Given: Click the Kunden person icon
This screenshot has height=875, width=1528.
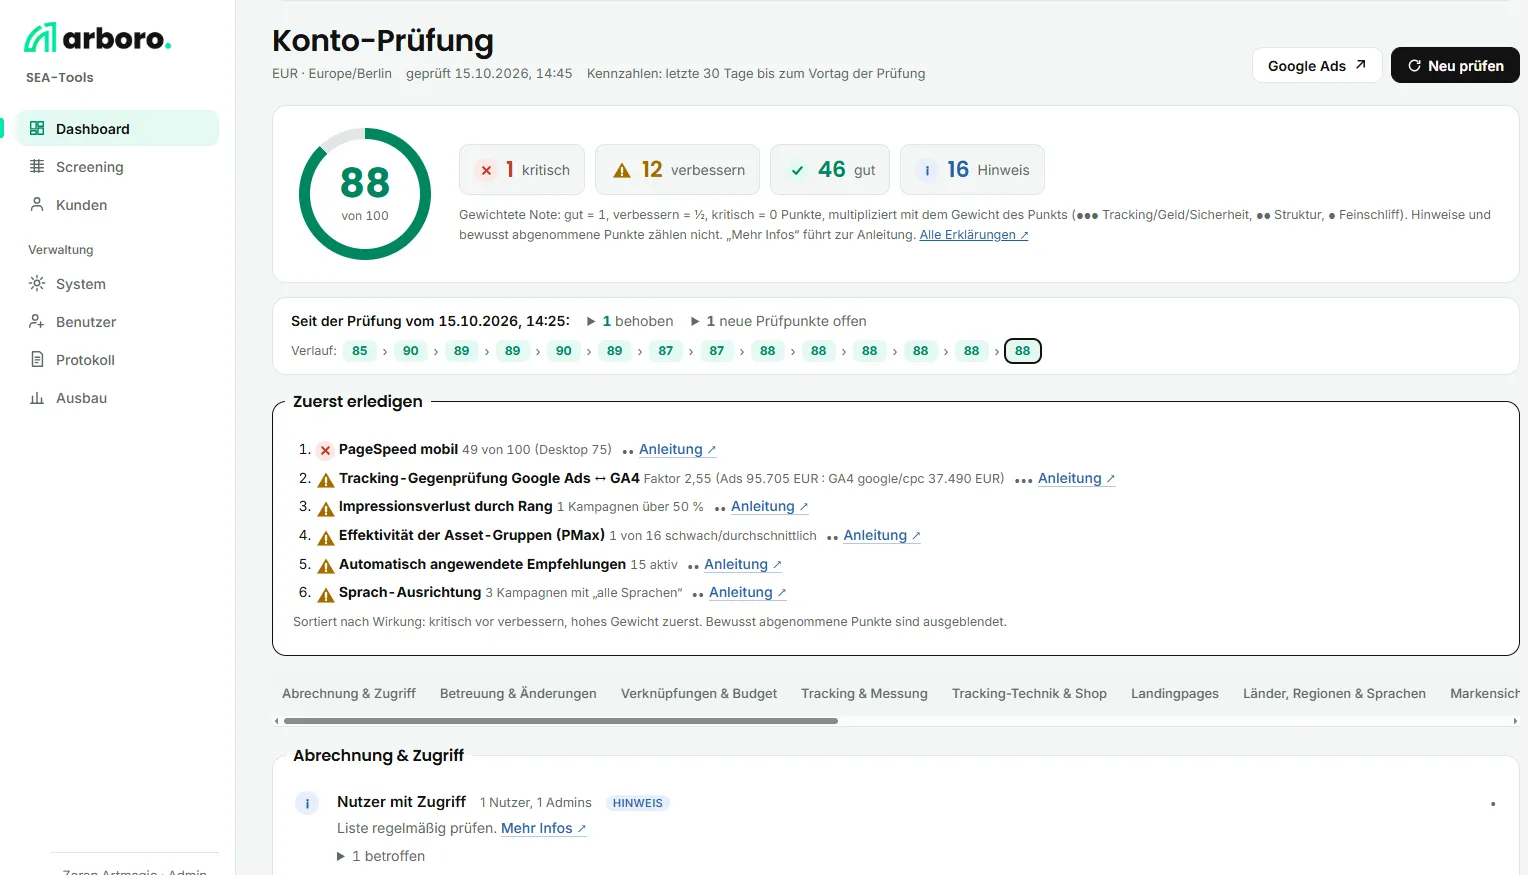Looking at the screenshot, I should [x=37, y=204].
